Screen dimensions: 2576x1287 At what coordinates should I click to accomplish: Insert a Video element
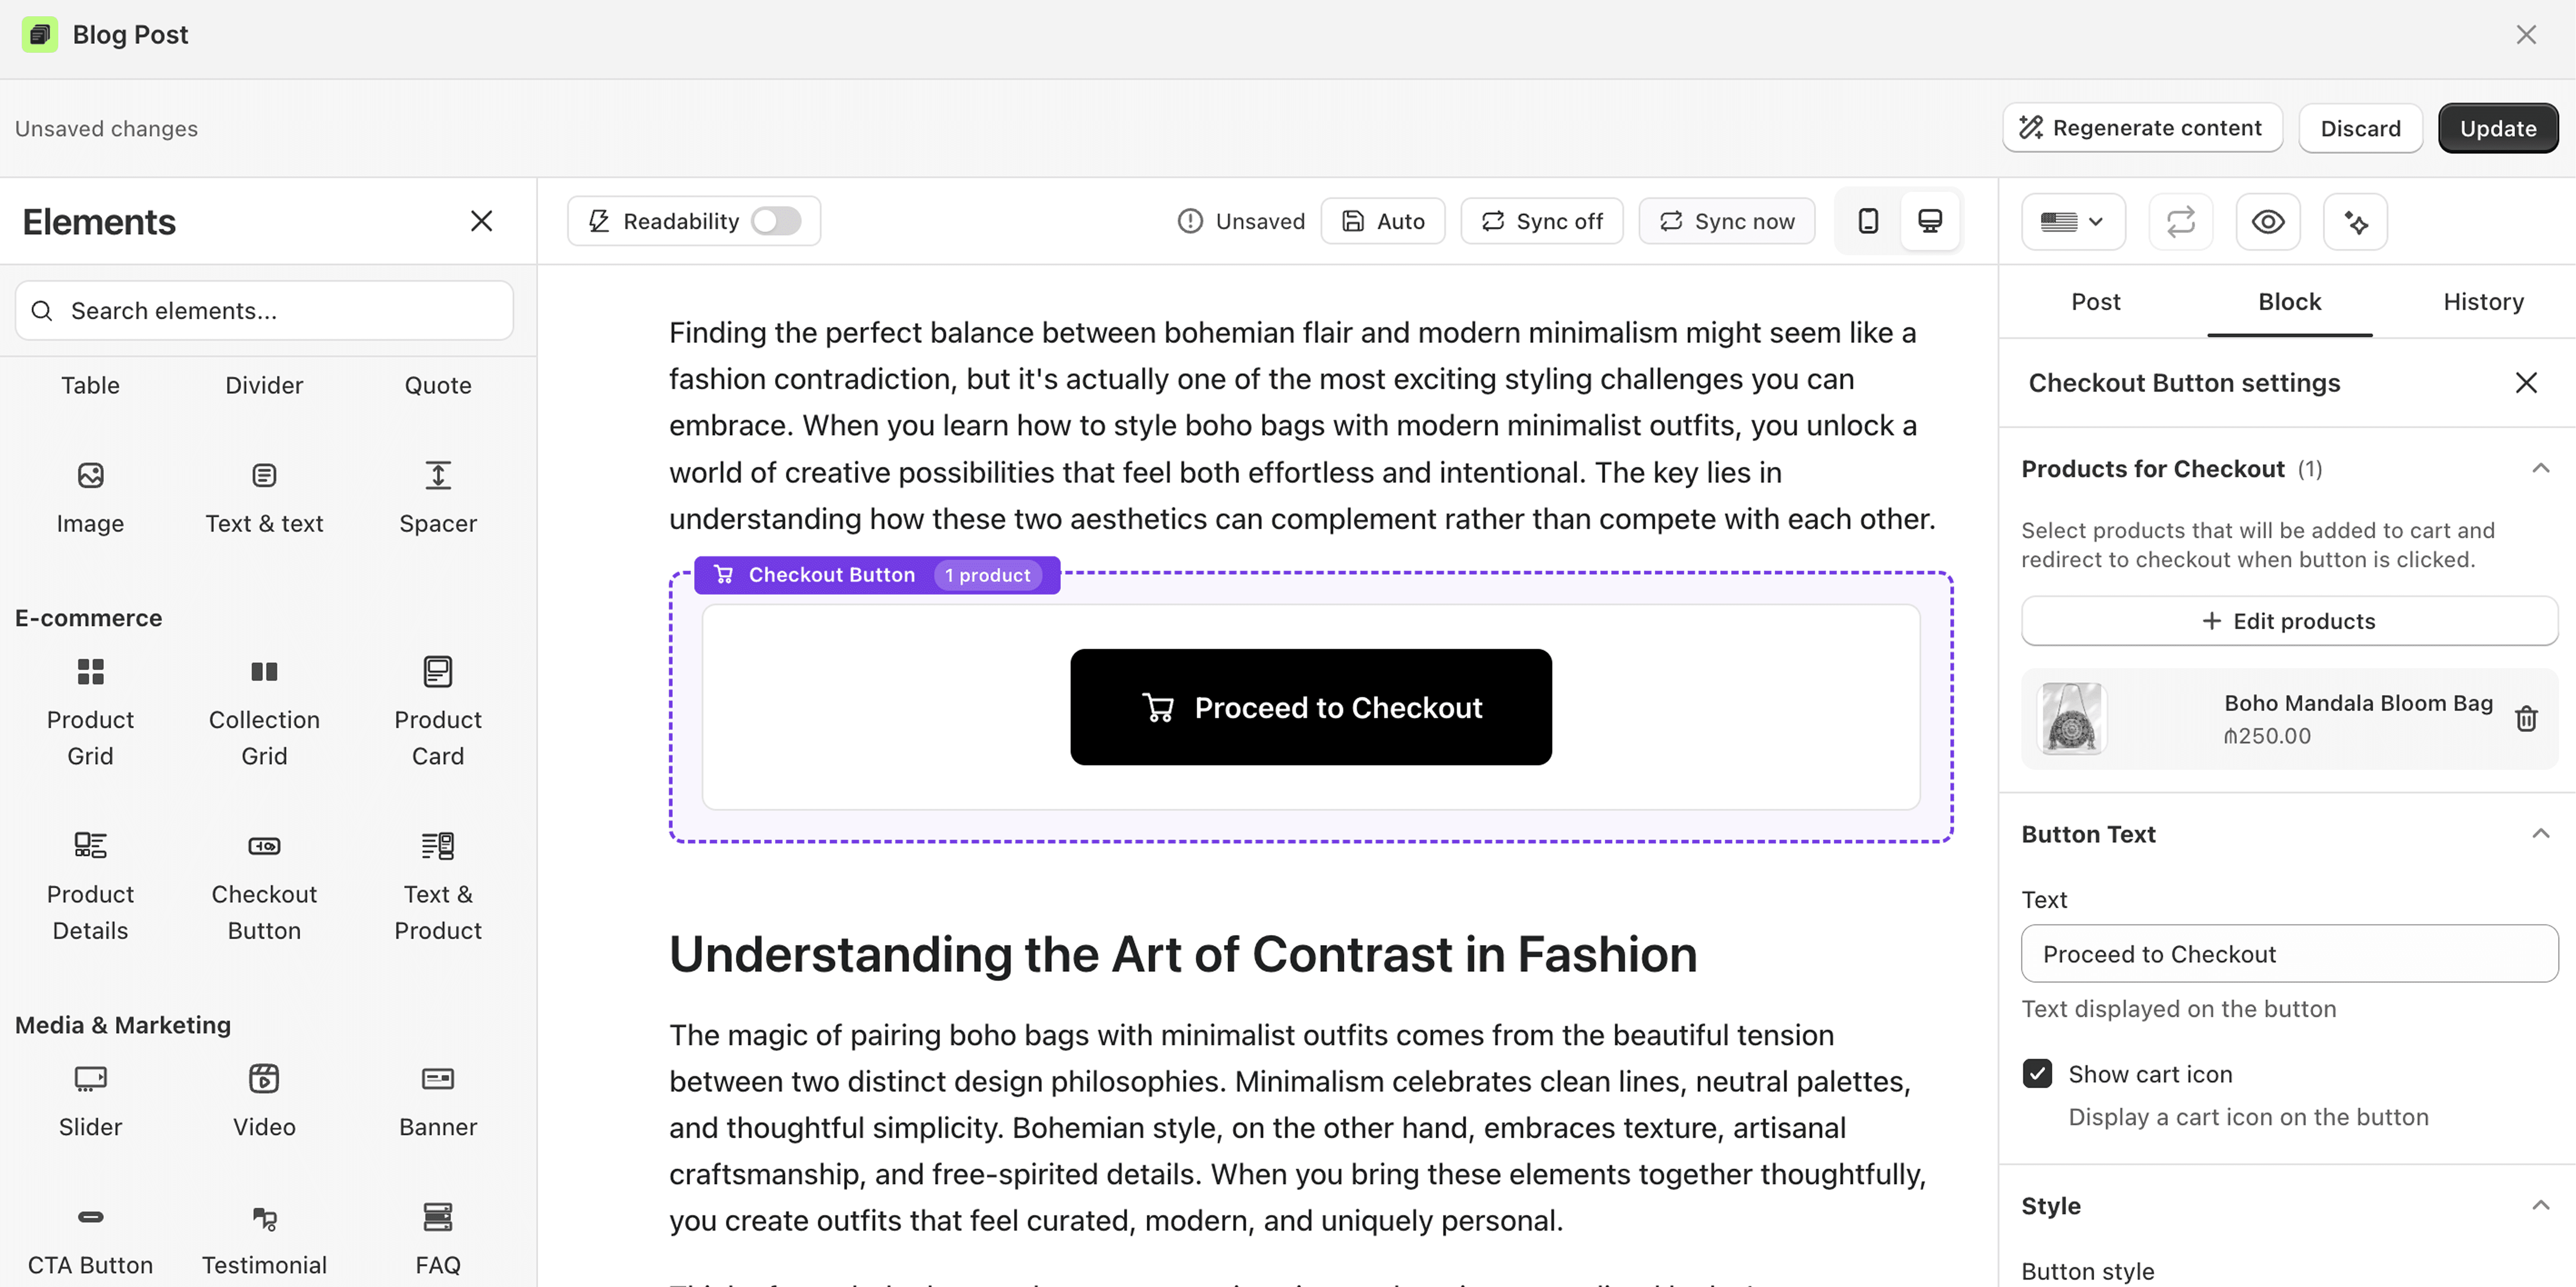(264, 1101)
